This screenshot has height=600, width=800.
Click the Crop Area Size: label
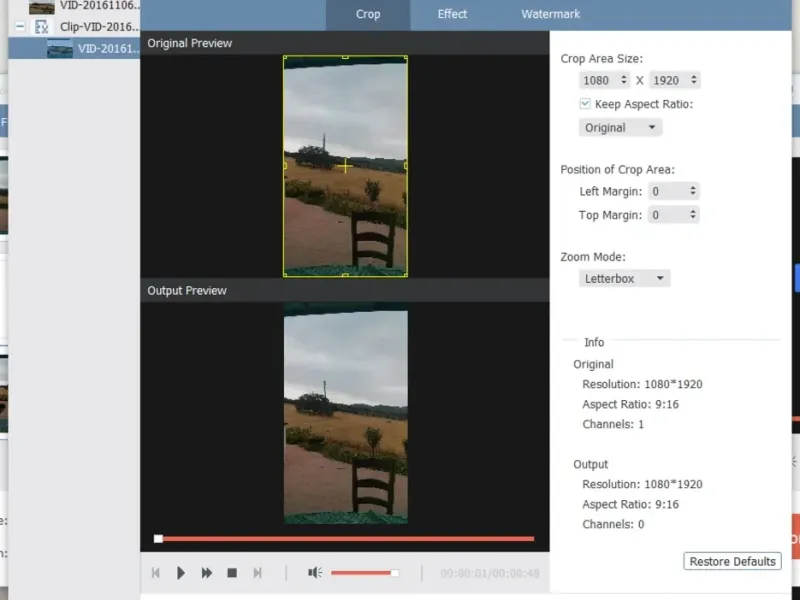[602, 59]
